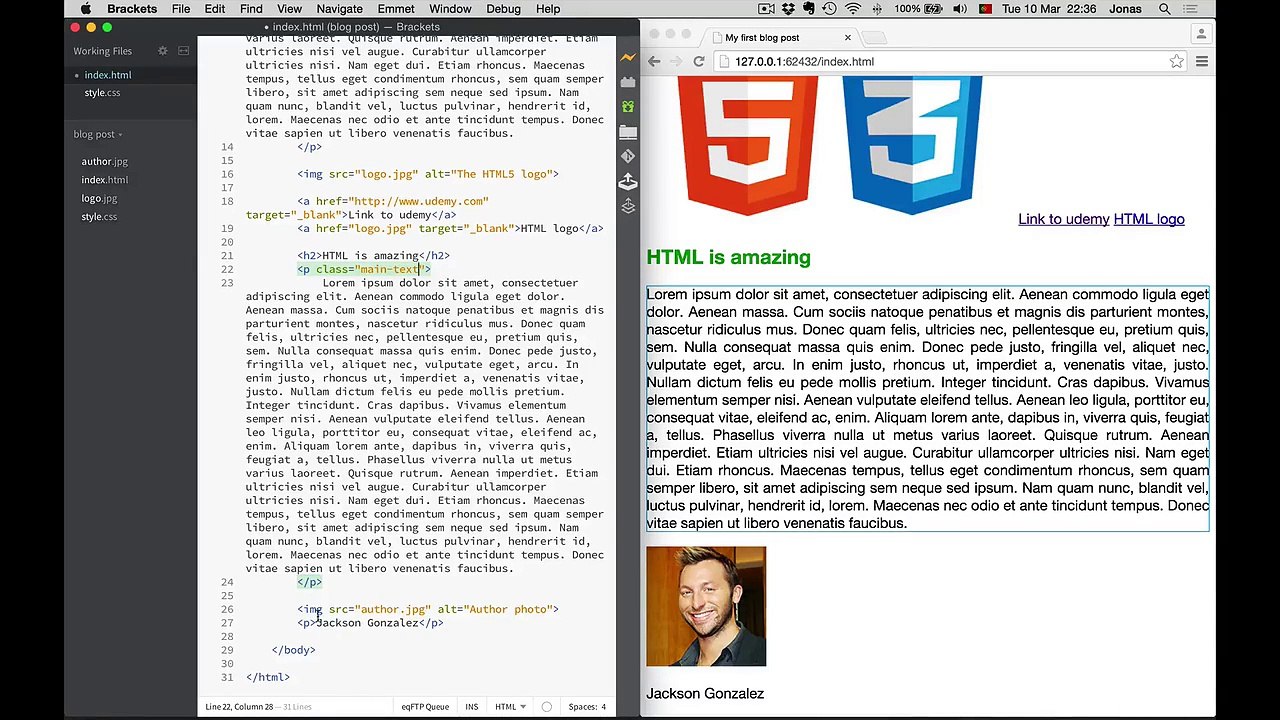Screen dimensions: 1280x720
Task: Click the upload tray icon in Brackets toolbar
Action: point(628,181)
